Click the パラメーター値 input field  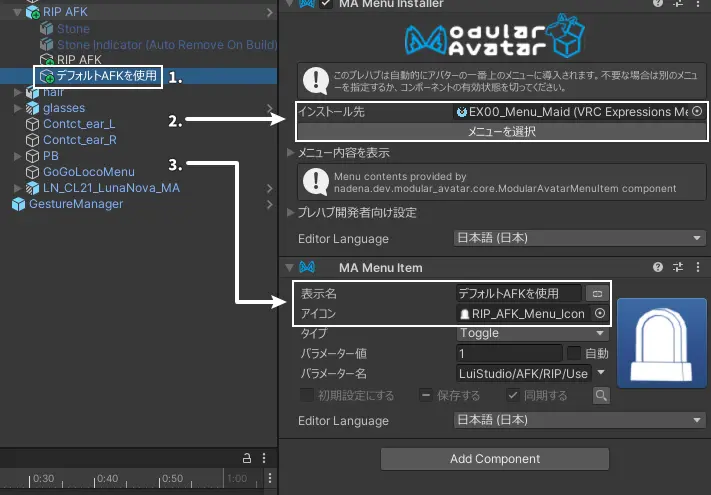click(x=509, y=354)
